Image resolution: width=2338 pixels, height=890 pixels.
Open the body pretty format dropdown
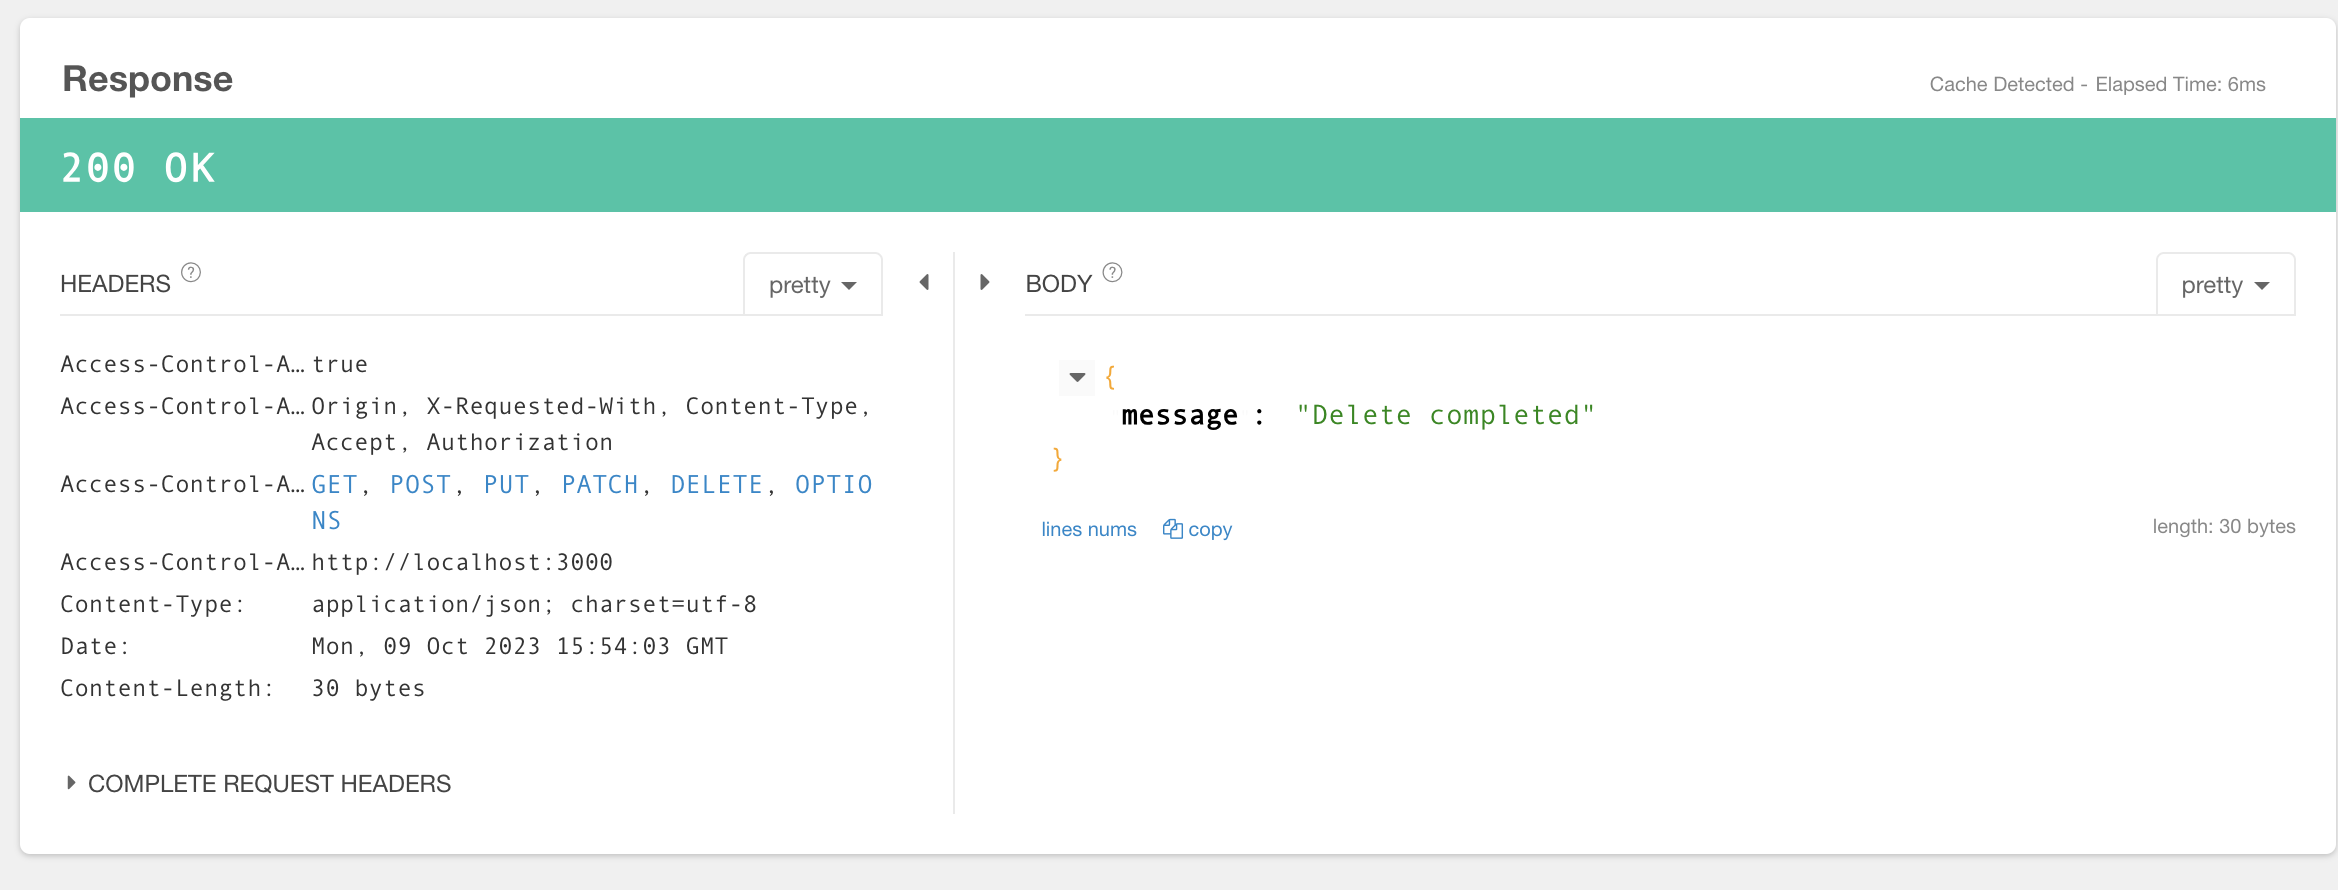2225,285
